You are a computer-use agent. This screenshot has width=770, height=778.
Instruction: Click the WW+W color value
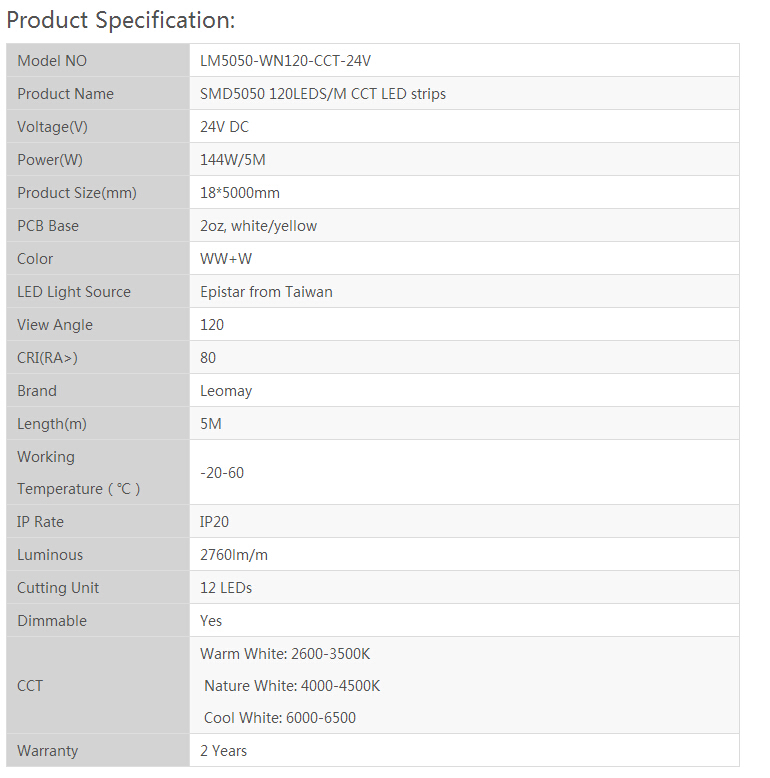(x=226, y=259)
